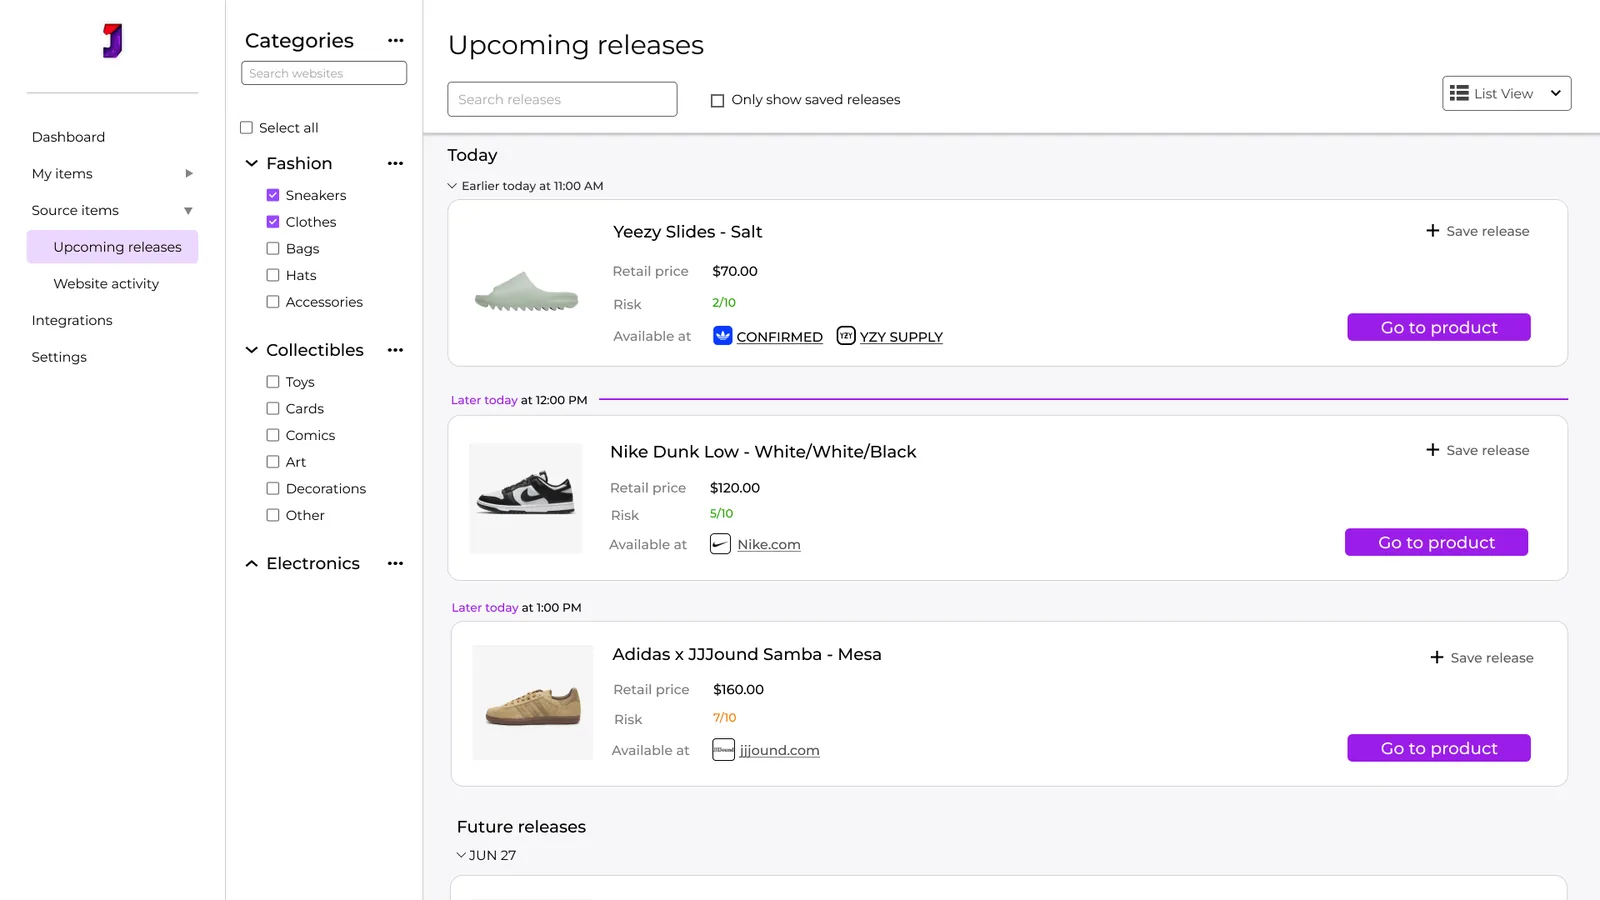Expand the My items submenu arrow
1600x900 pixels.
pyautogui.click(x=189, y=174)
